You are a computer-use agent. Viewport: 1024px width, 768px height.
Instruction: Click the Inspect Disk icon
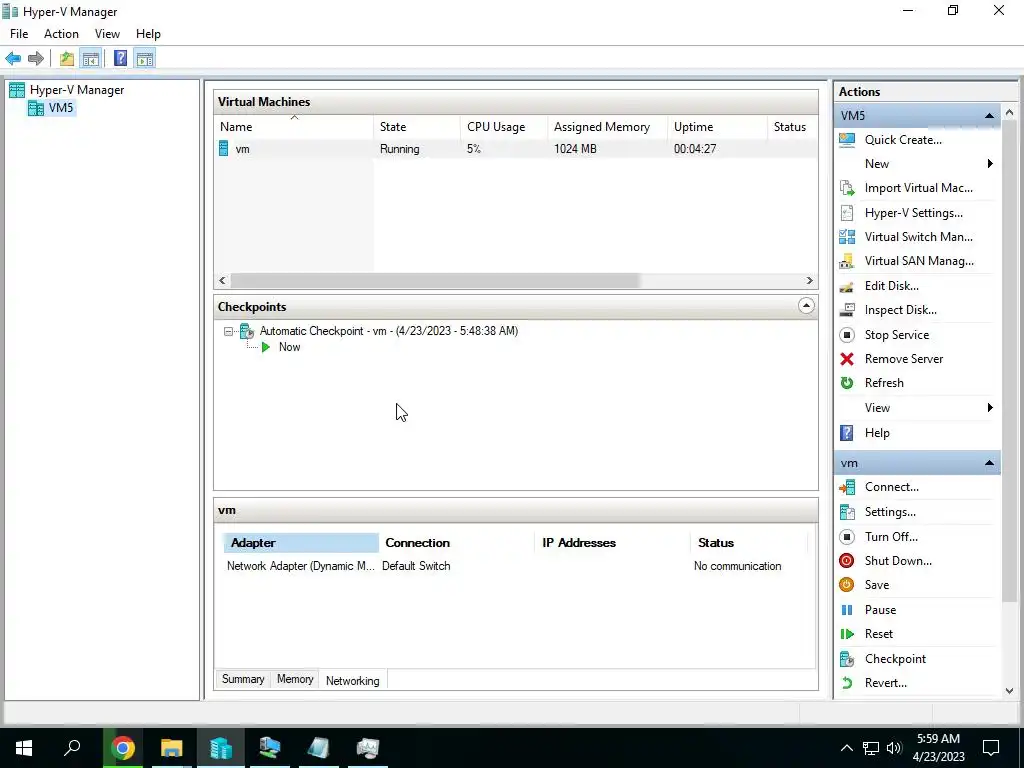click(x=847, y=310)
